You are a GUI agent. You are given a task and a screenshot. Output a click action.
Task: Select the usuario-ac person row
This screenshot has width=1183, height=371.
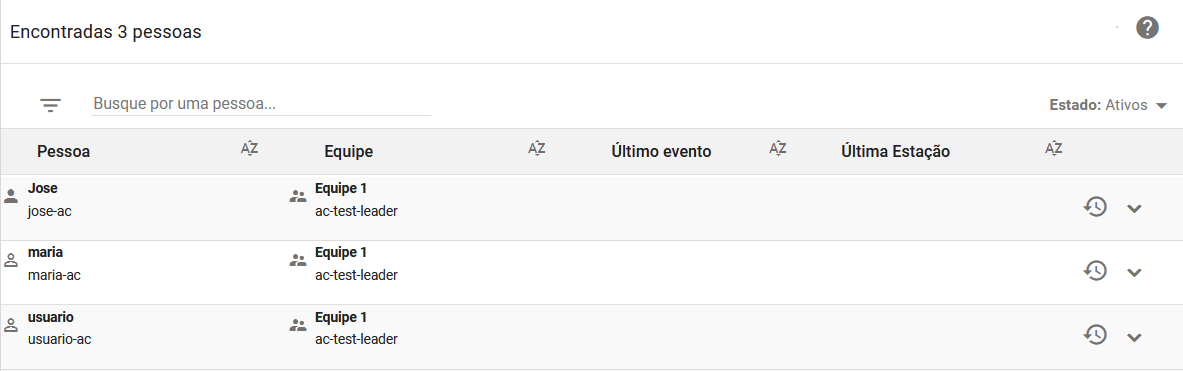click(x=592, y=336)
